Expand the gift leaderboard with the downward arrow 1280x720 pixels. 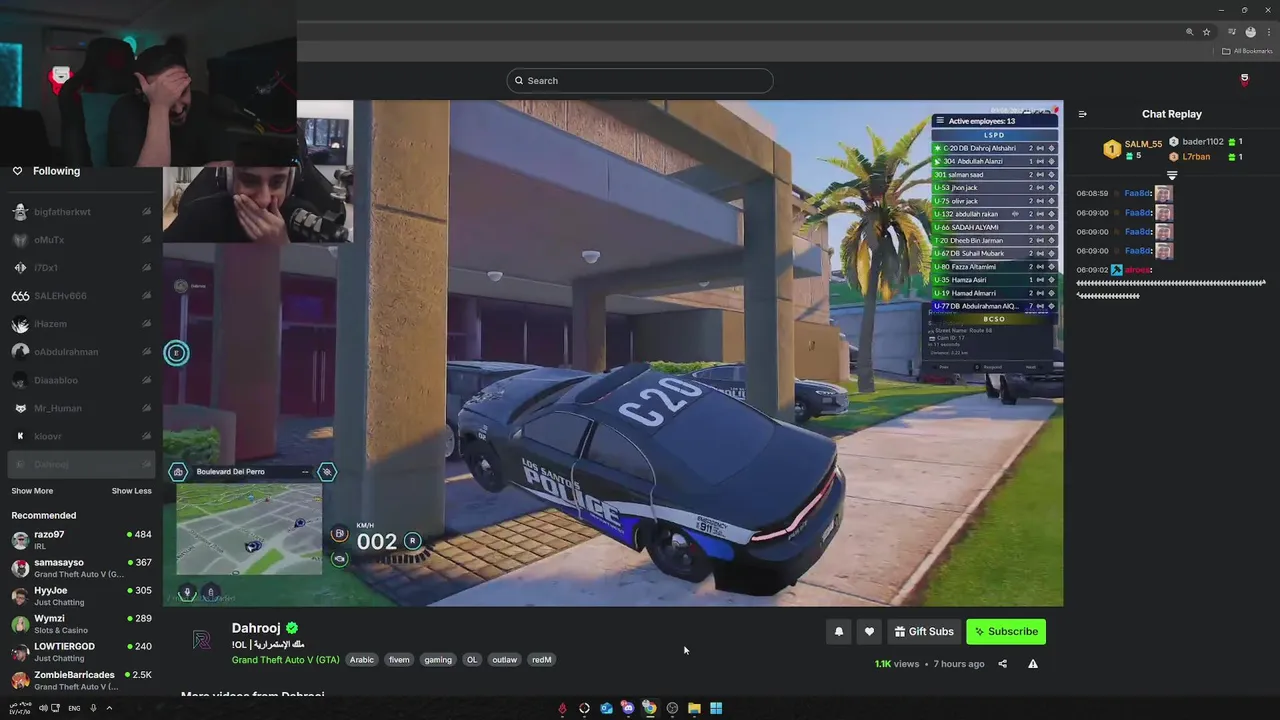coord(1172,175)
